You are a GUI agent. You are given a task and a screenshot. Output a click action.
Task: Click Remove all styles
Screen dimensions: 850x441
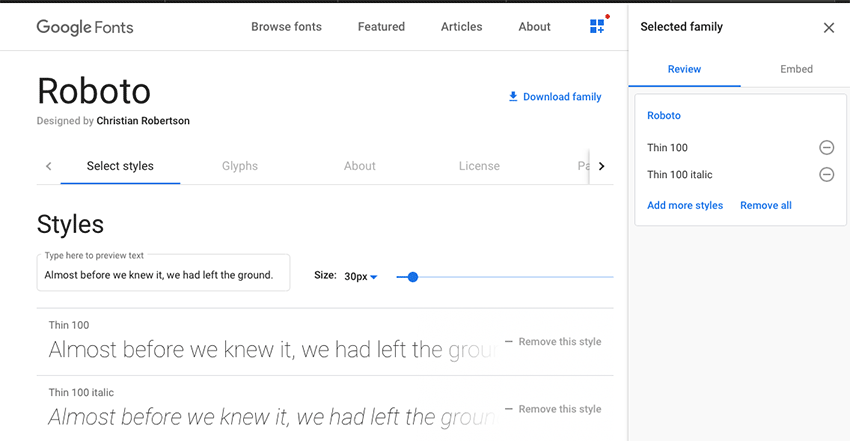pos(765,205)
